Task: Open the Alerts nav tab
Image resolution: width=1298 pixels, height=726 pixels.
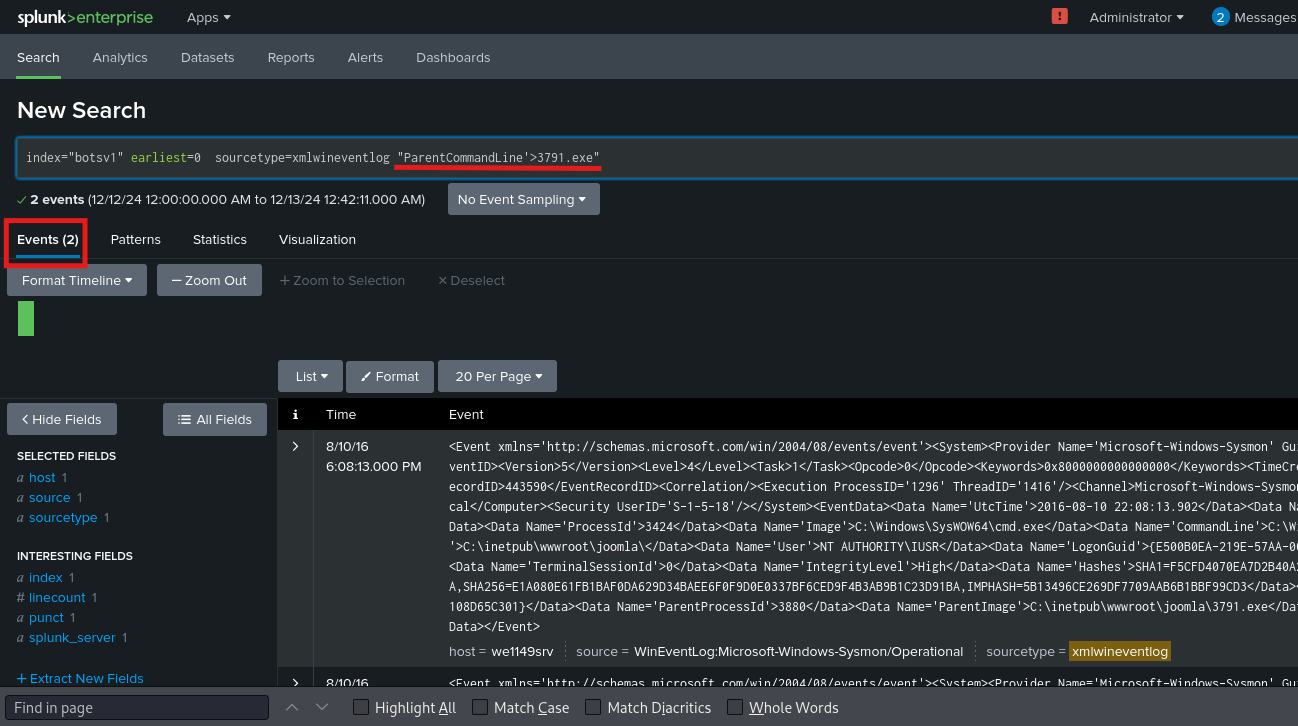Action: click(x=365, y=57)
